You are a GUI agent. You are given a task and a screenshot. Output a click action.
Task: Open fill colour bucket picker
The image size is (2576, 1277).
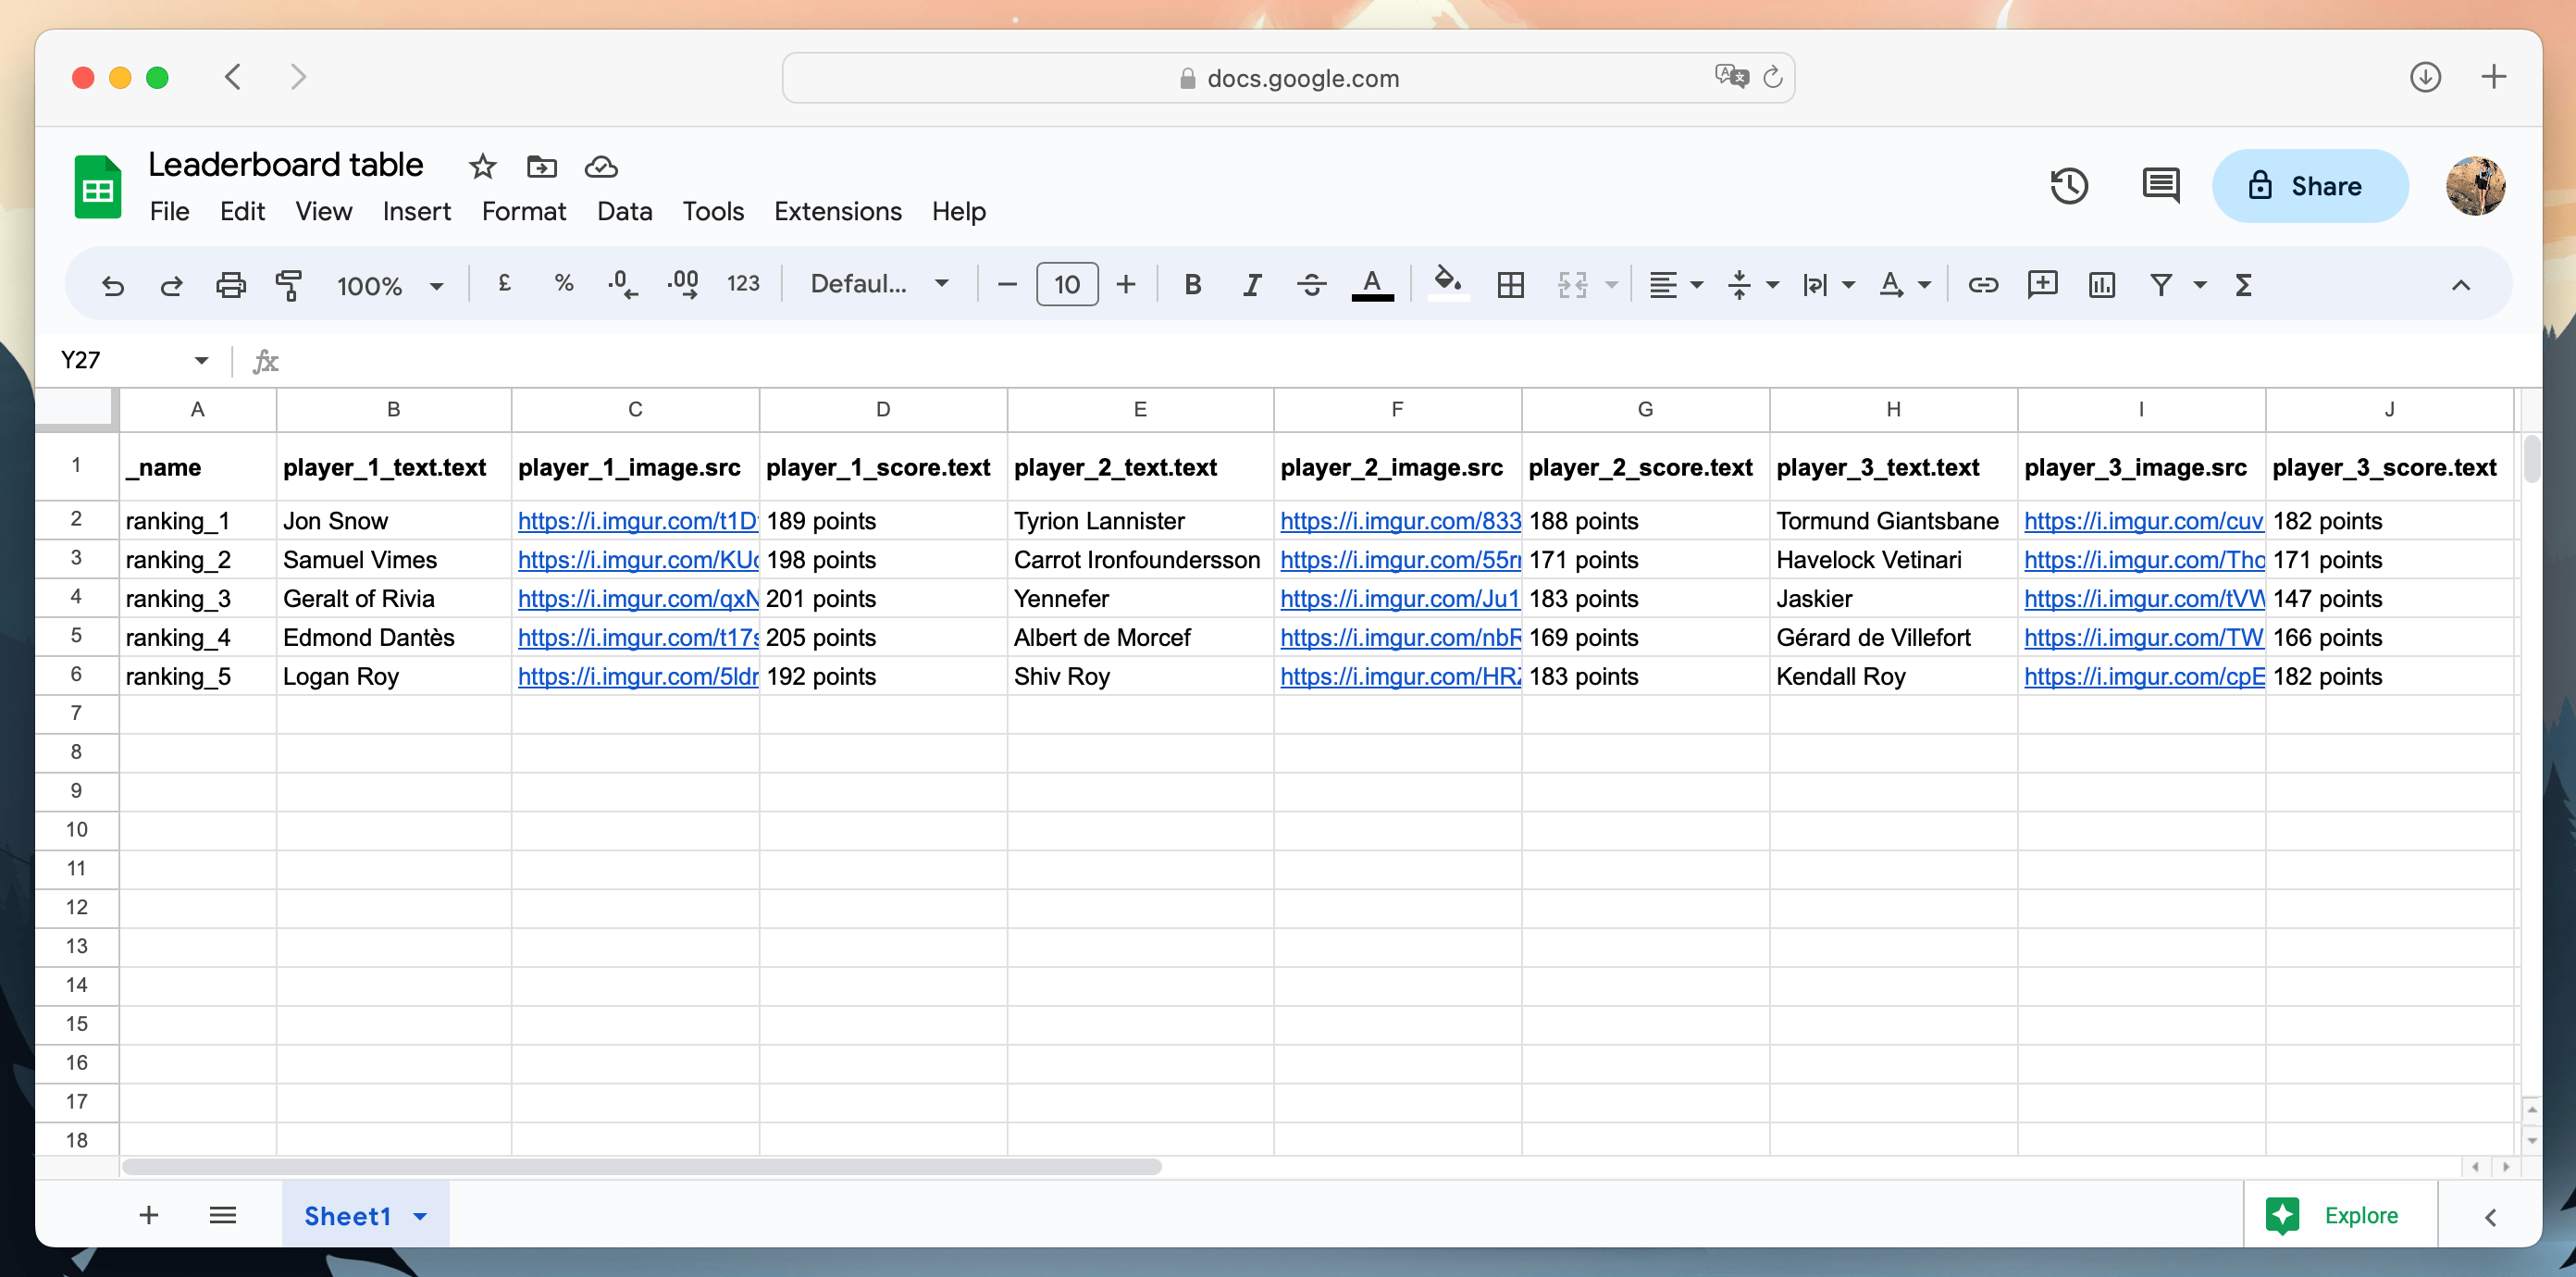[x=1448, y=283]
